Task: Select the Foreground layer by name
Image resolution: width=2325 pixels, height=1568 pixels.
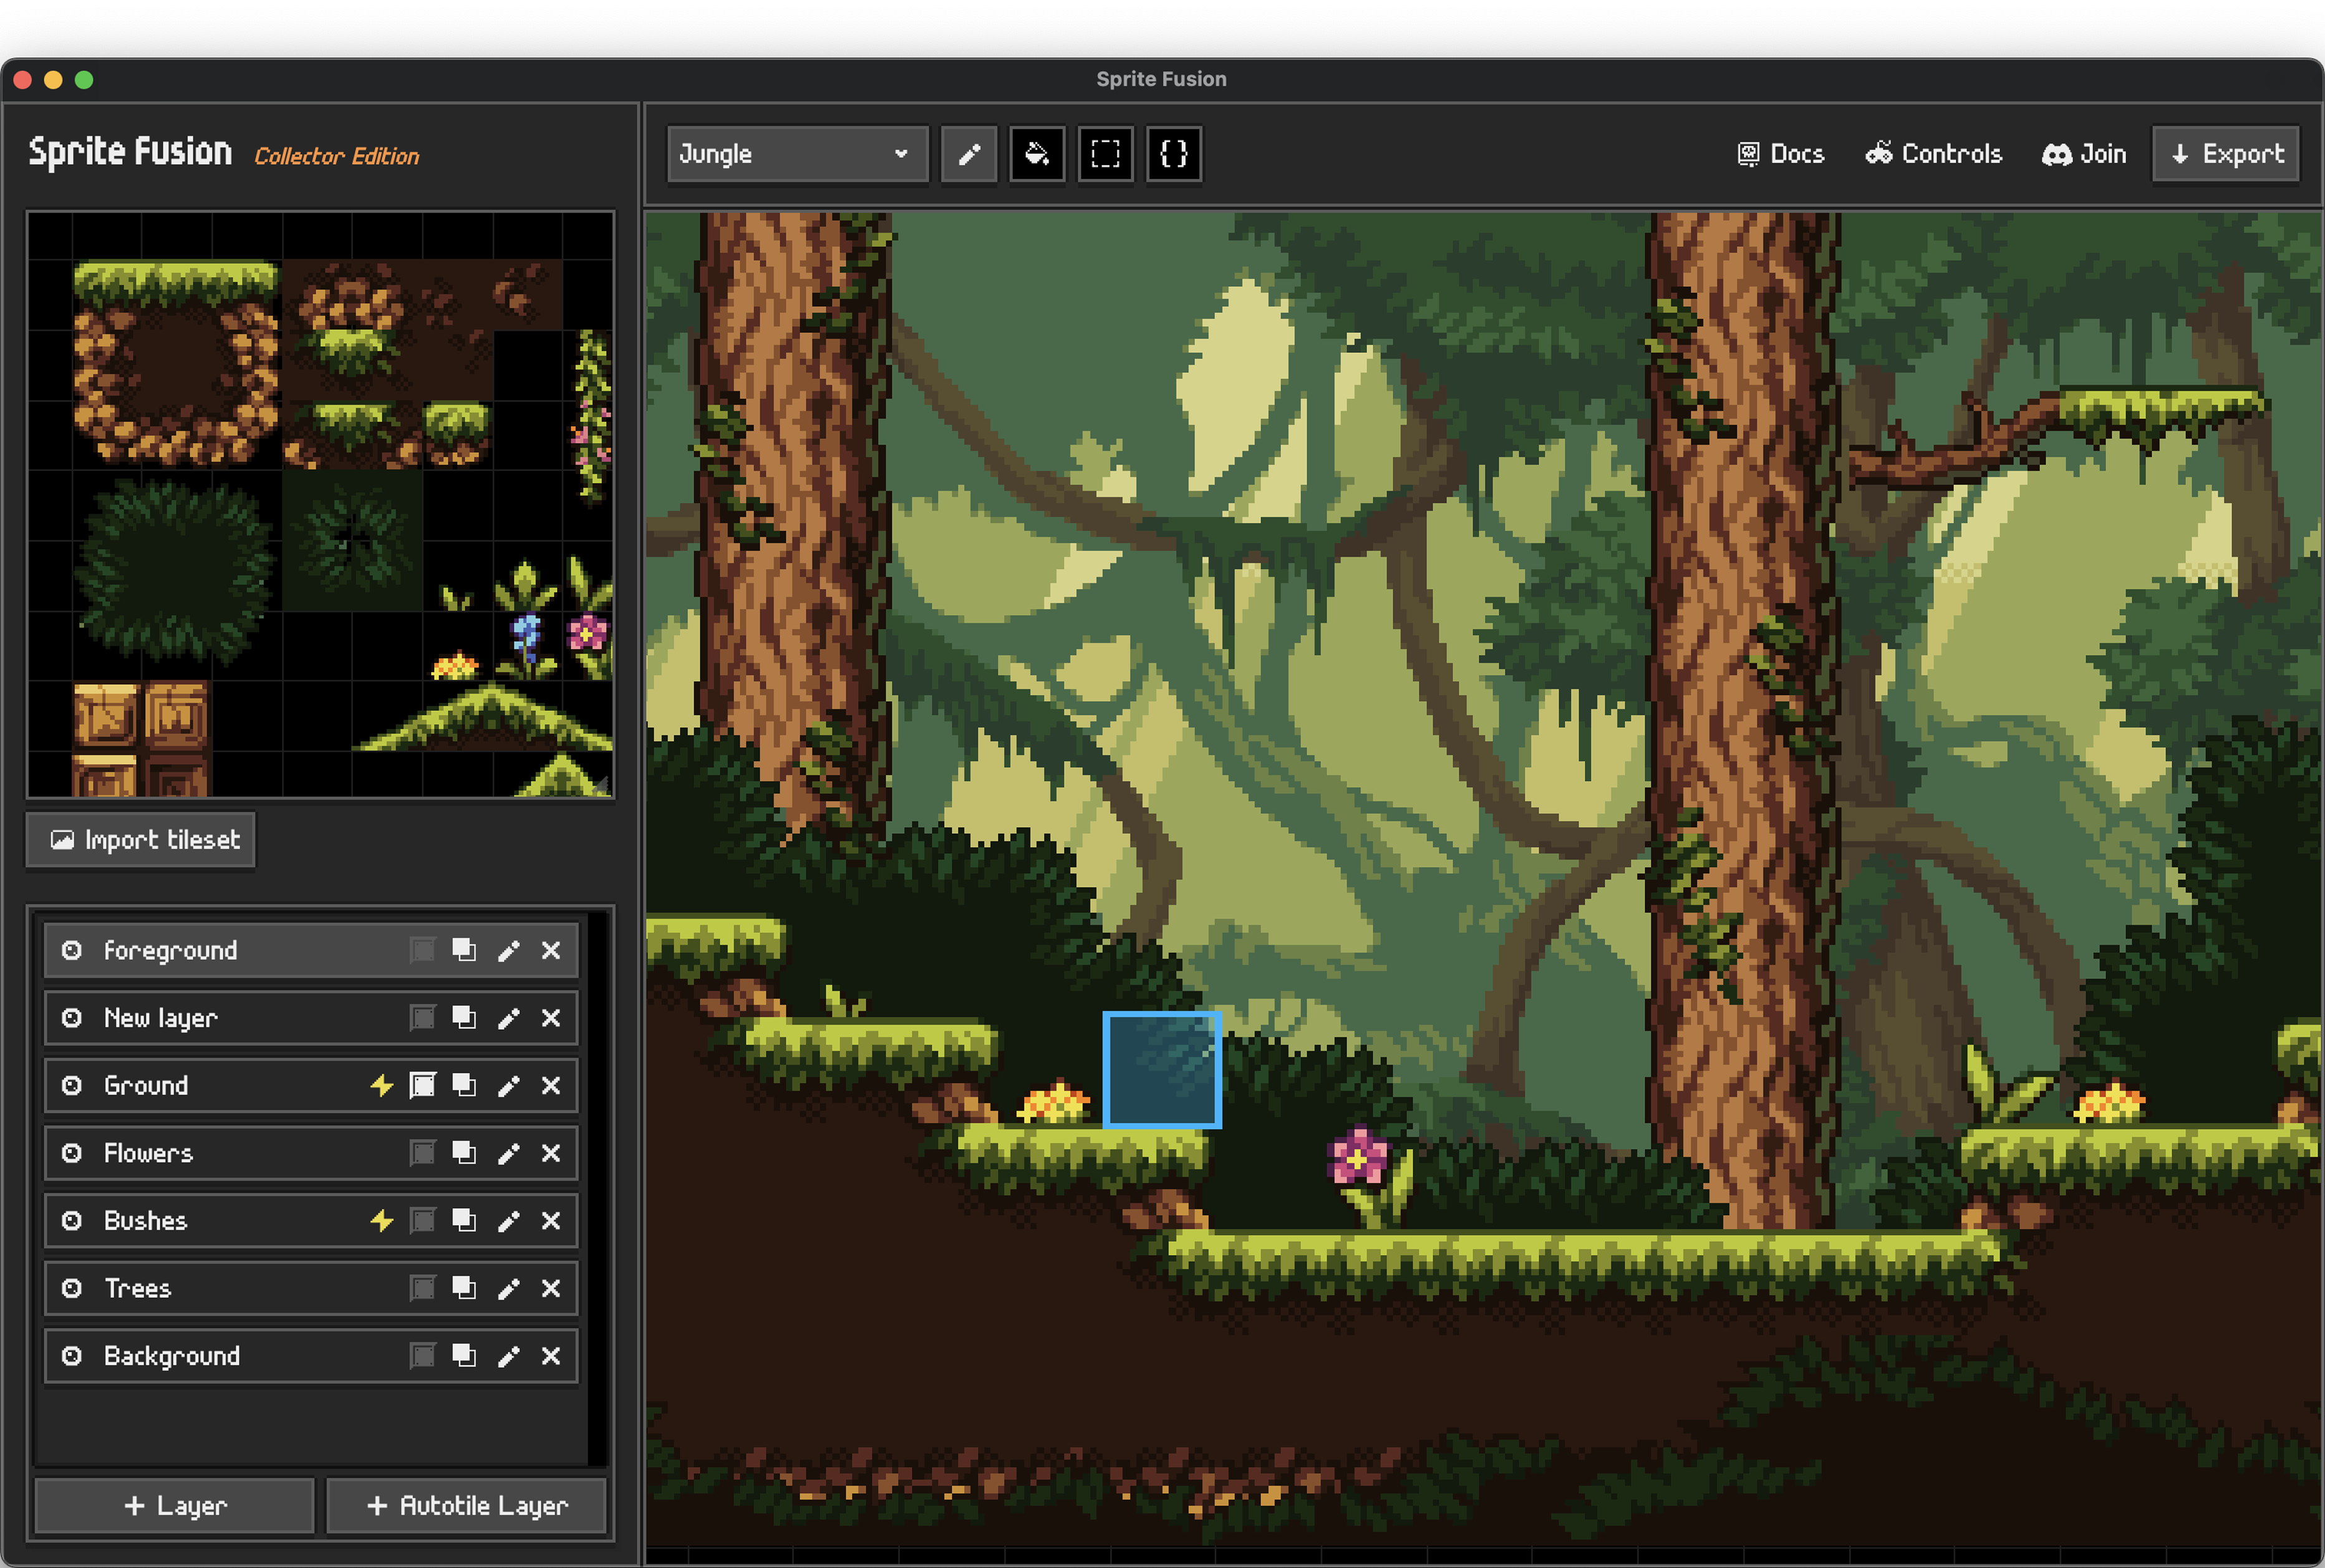Action: coord(171,950)
